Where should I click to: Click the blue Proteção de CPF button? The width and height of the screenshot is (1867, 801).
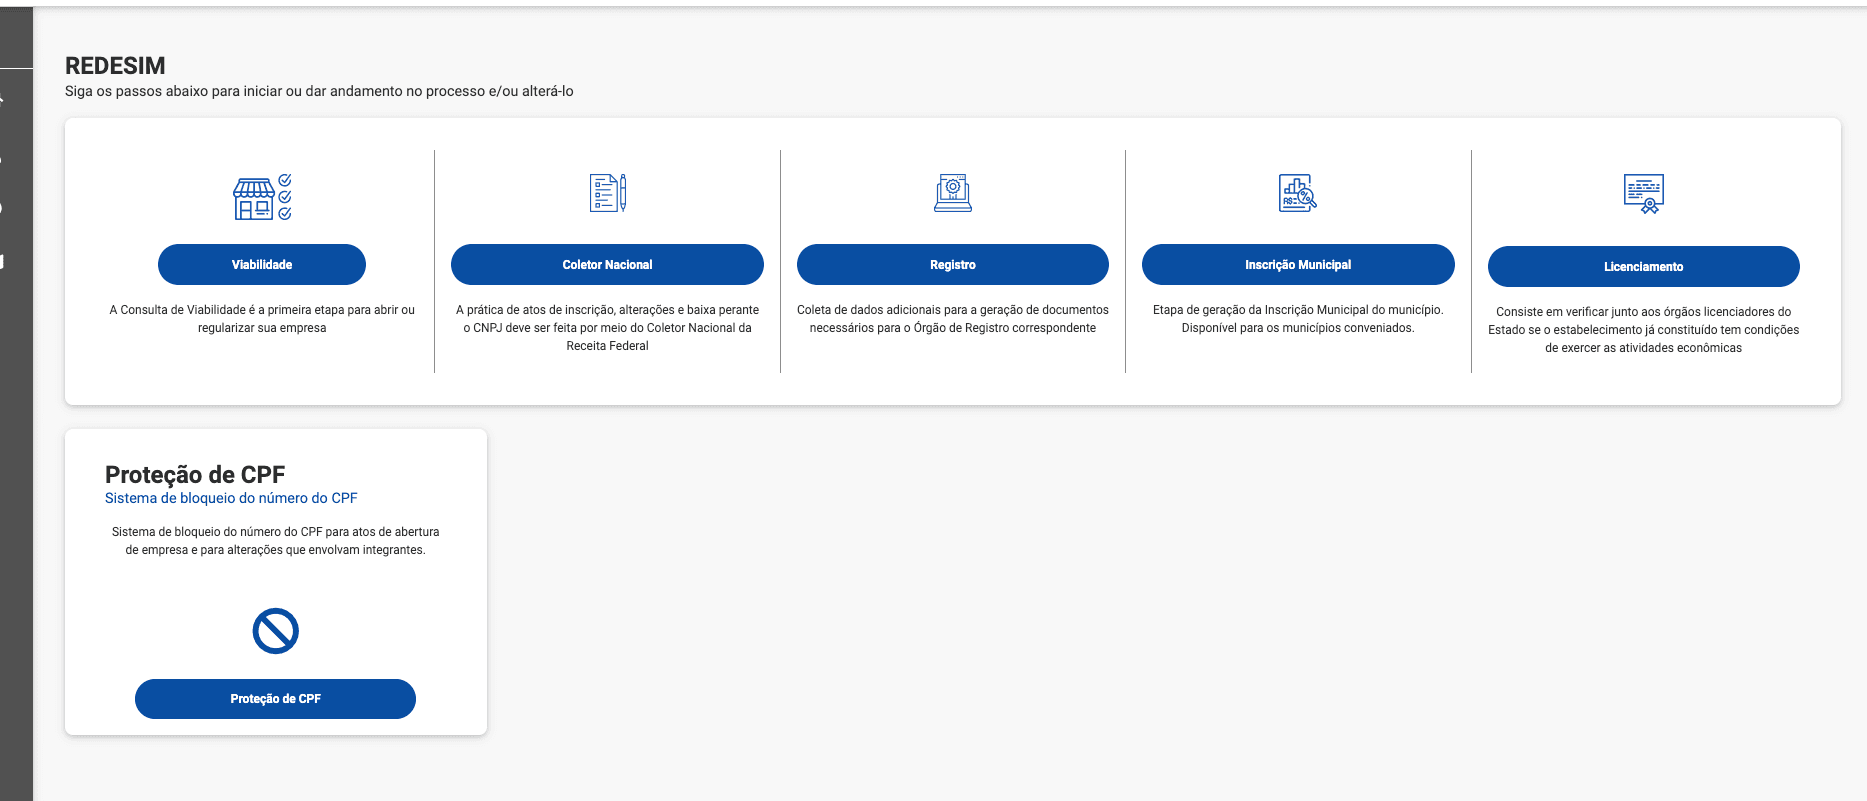(276, 699)
